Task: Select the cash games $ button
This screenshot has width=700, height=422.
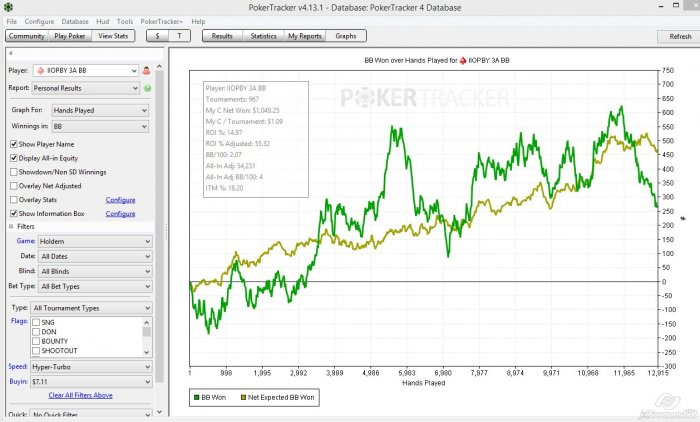Action: [x=158, y=36]
